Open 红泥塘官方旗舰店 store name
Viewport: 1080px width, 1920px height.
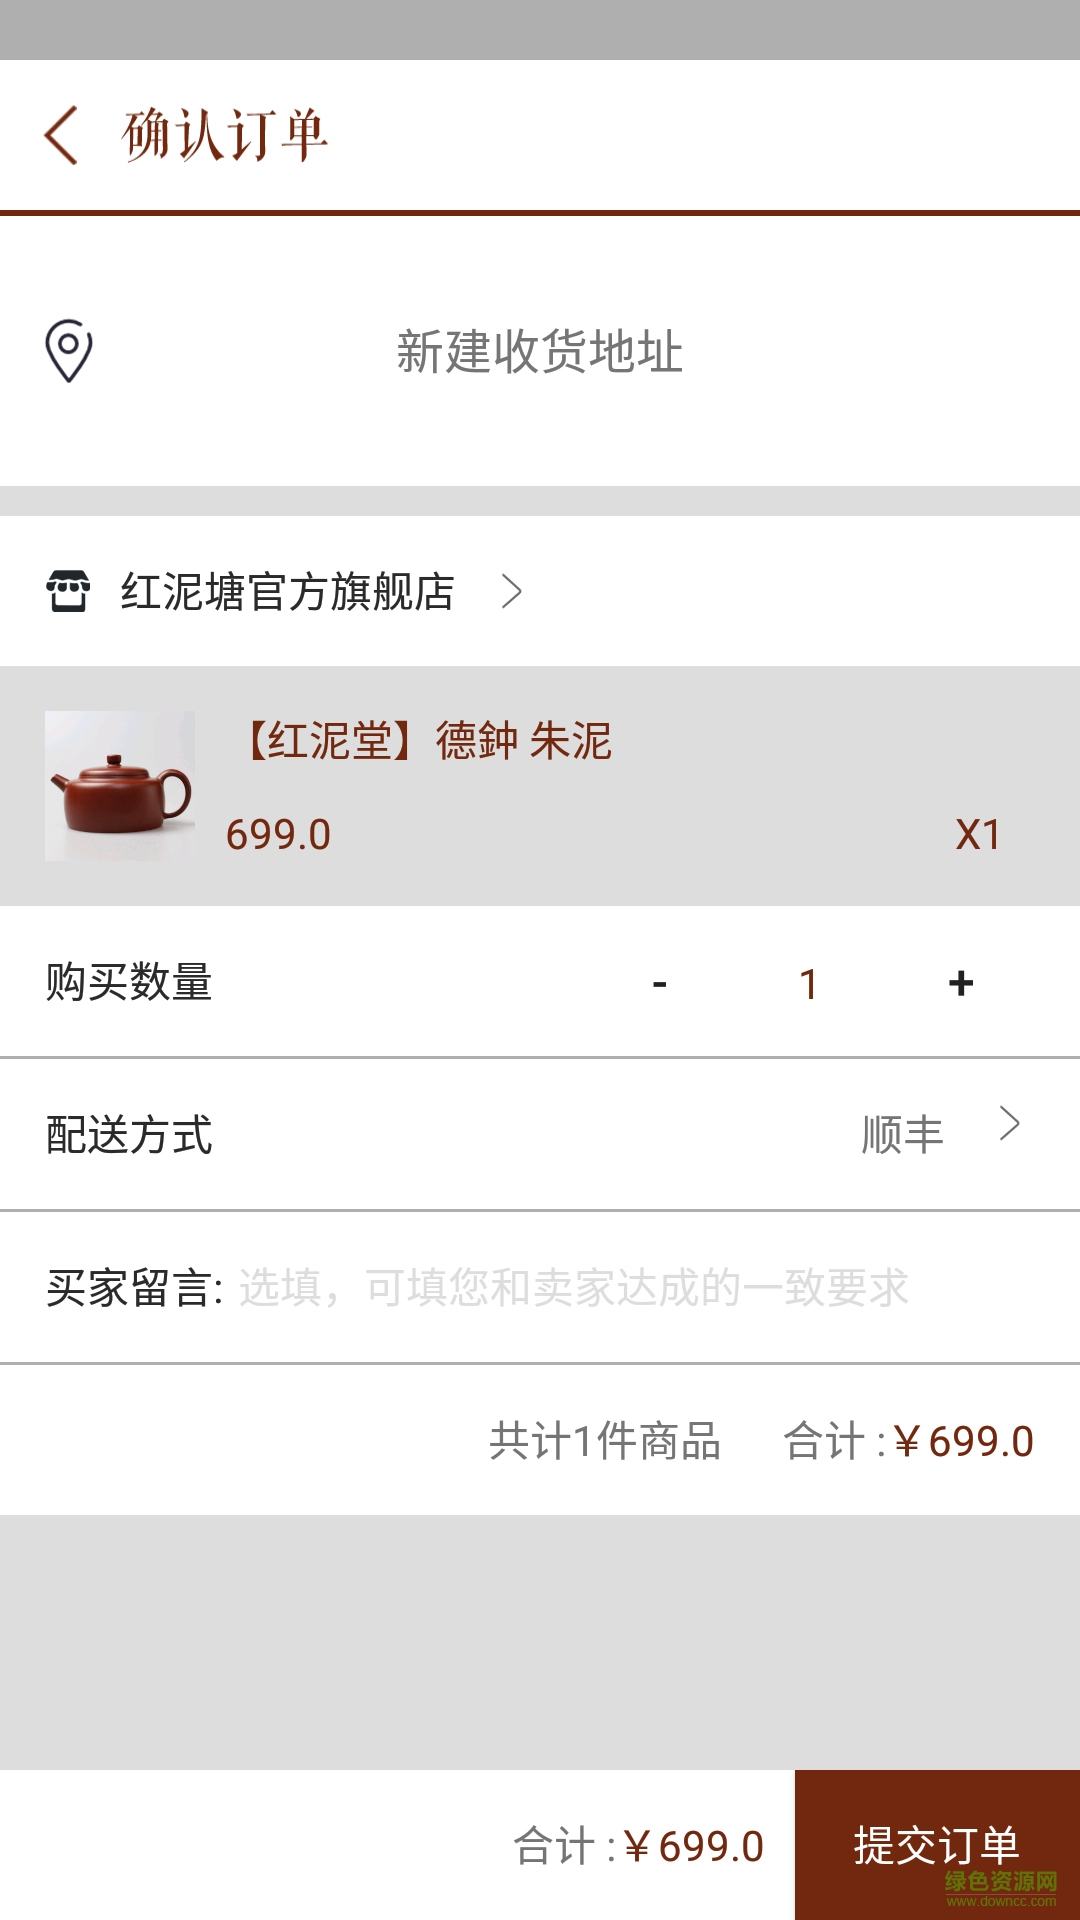point(288,591)
